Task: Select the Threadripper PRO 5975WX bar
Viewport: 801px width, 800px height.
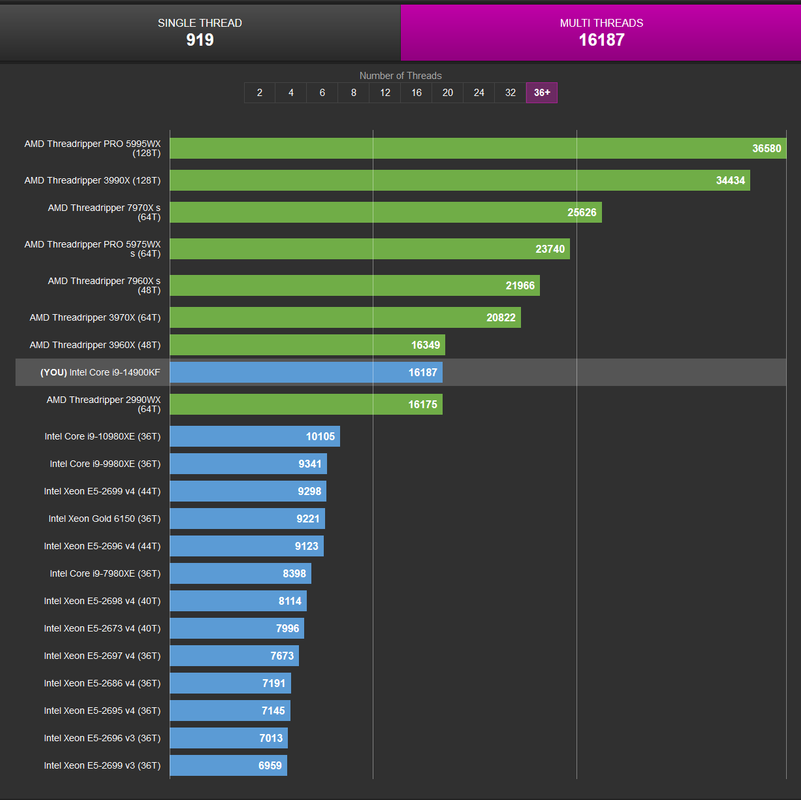Action: (370, 249)
